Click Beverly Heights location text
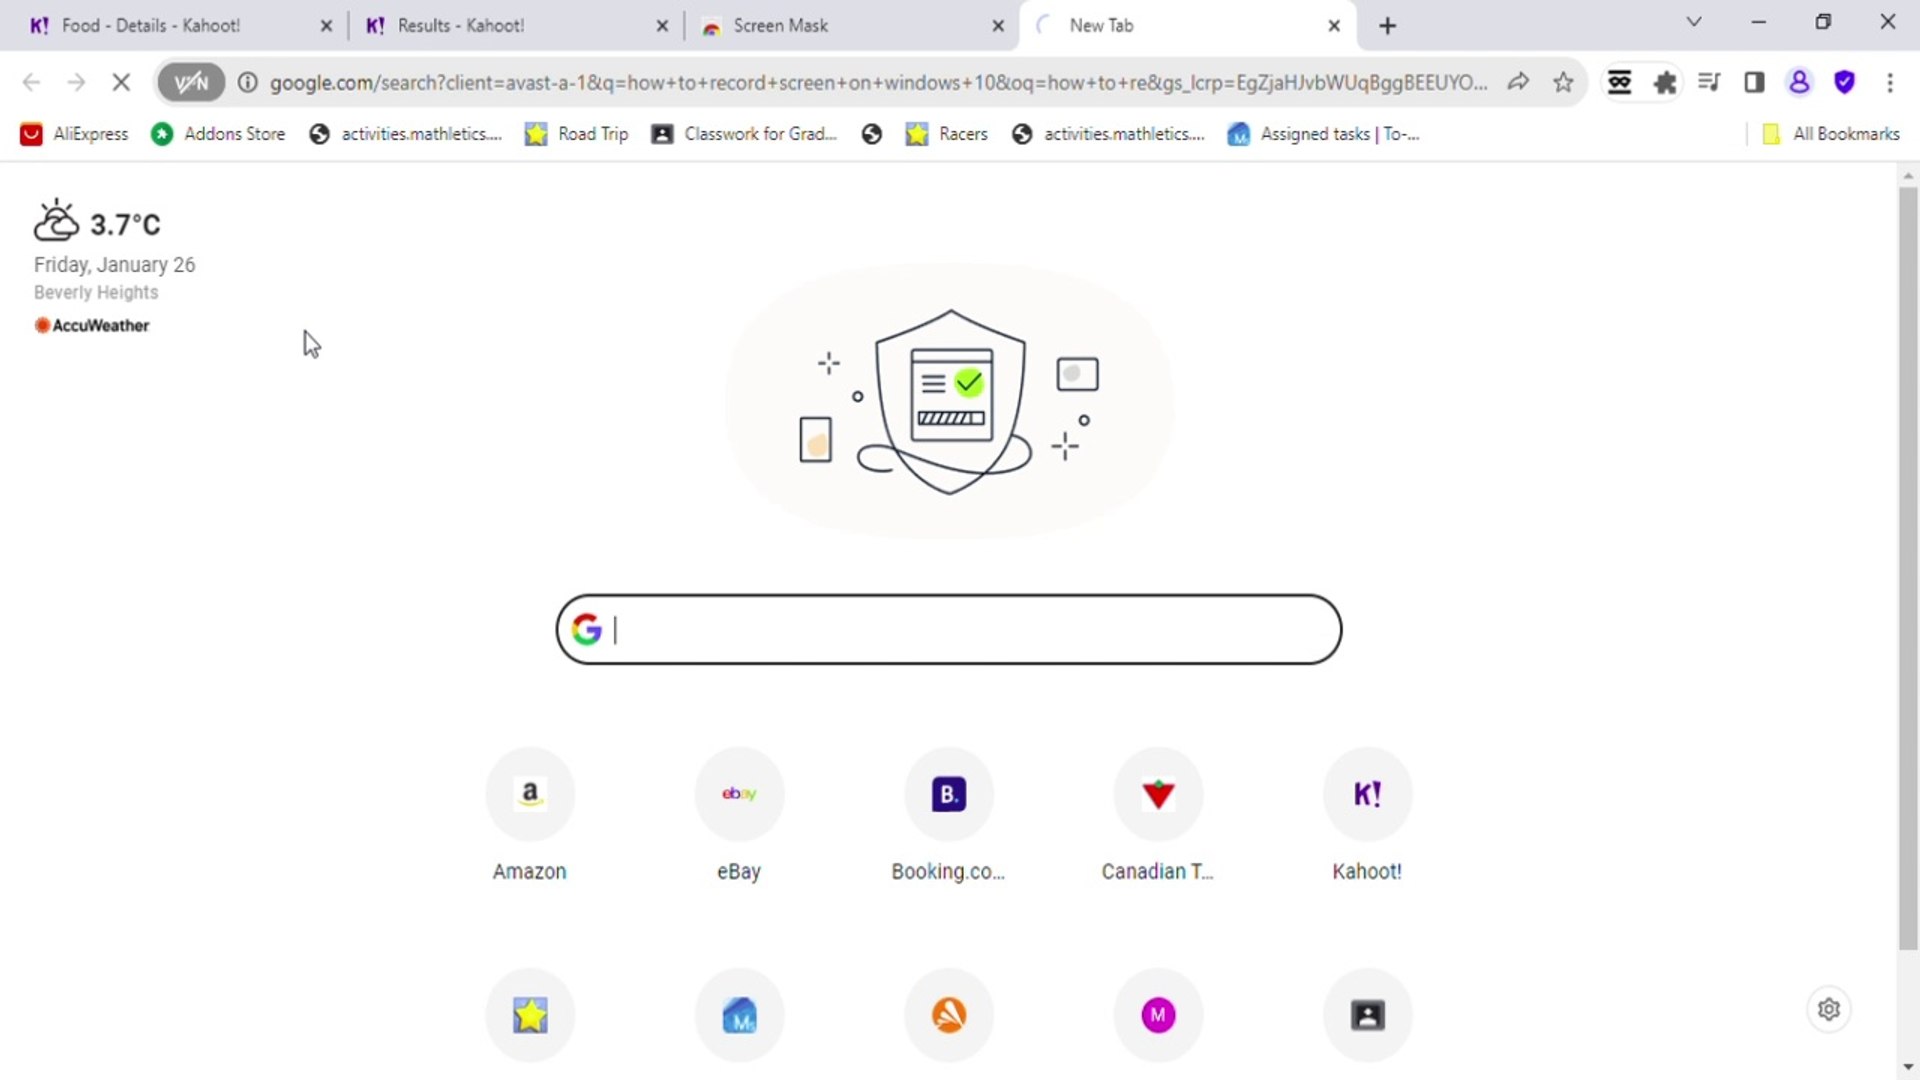 click(96, 292)
